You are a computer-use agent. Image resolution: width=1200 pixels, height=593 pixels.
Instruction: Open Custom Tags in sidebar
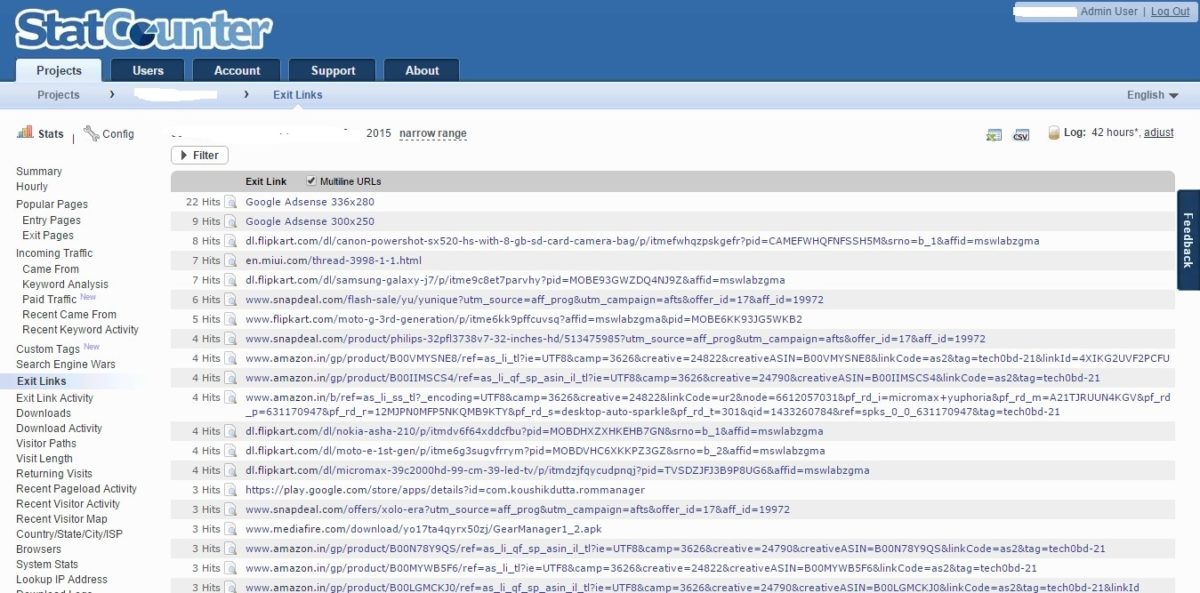point(48,349)
